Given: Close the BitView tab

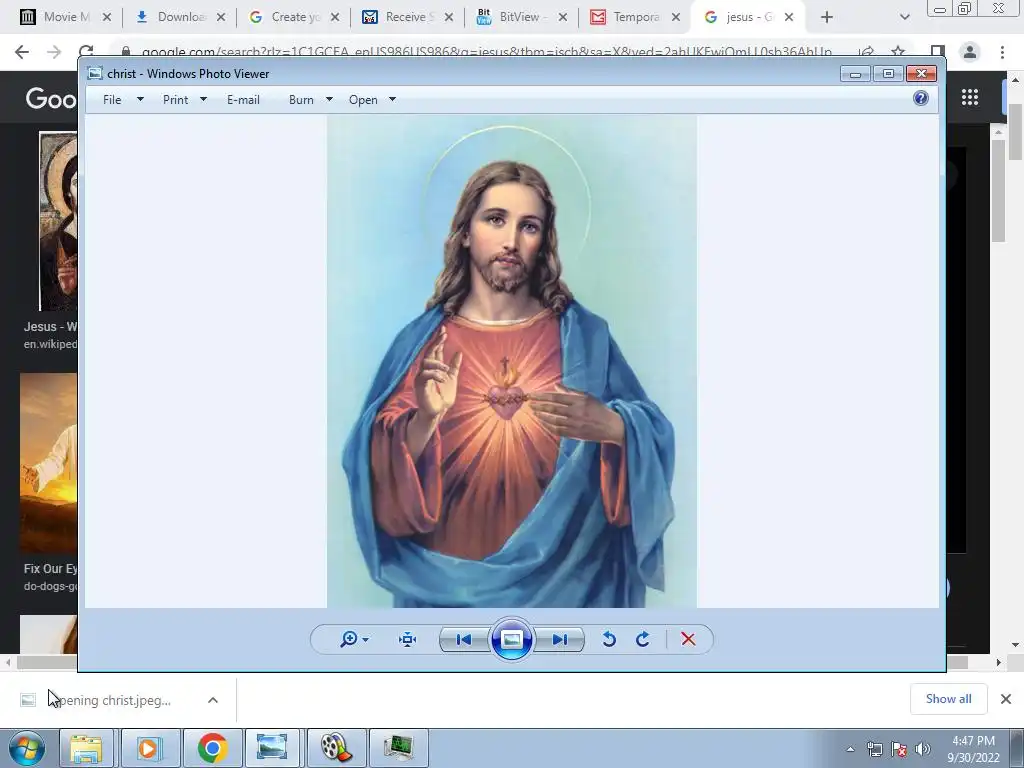Looking at the screenshot, I should [562, 17].
